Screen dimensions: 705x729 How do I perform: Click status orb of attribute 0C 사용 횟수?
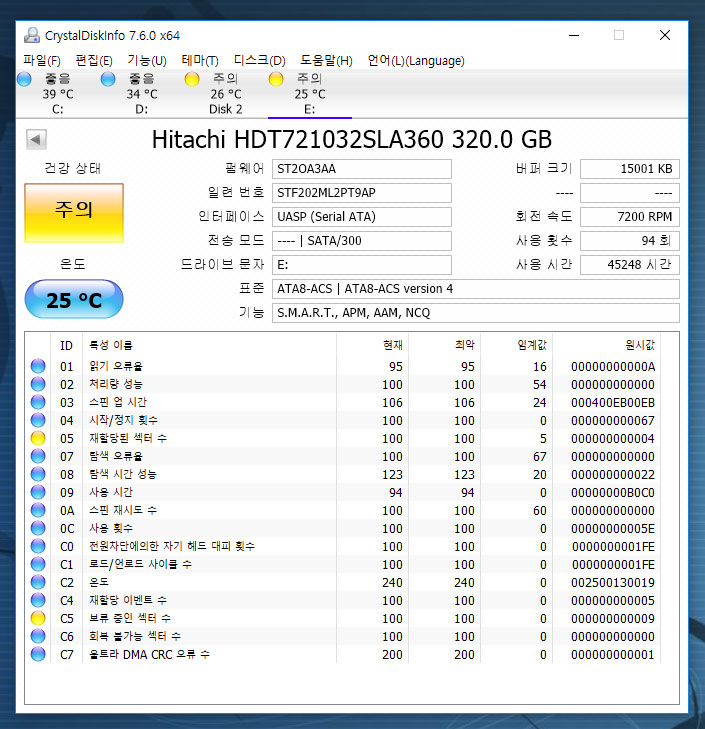(38, 528)
